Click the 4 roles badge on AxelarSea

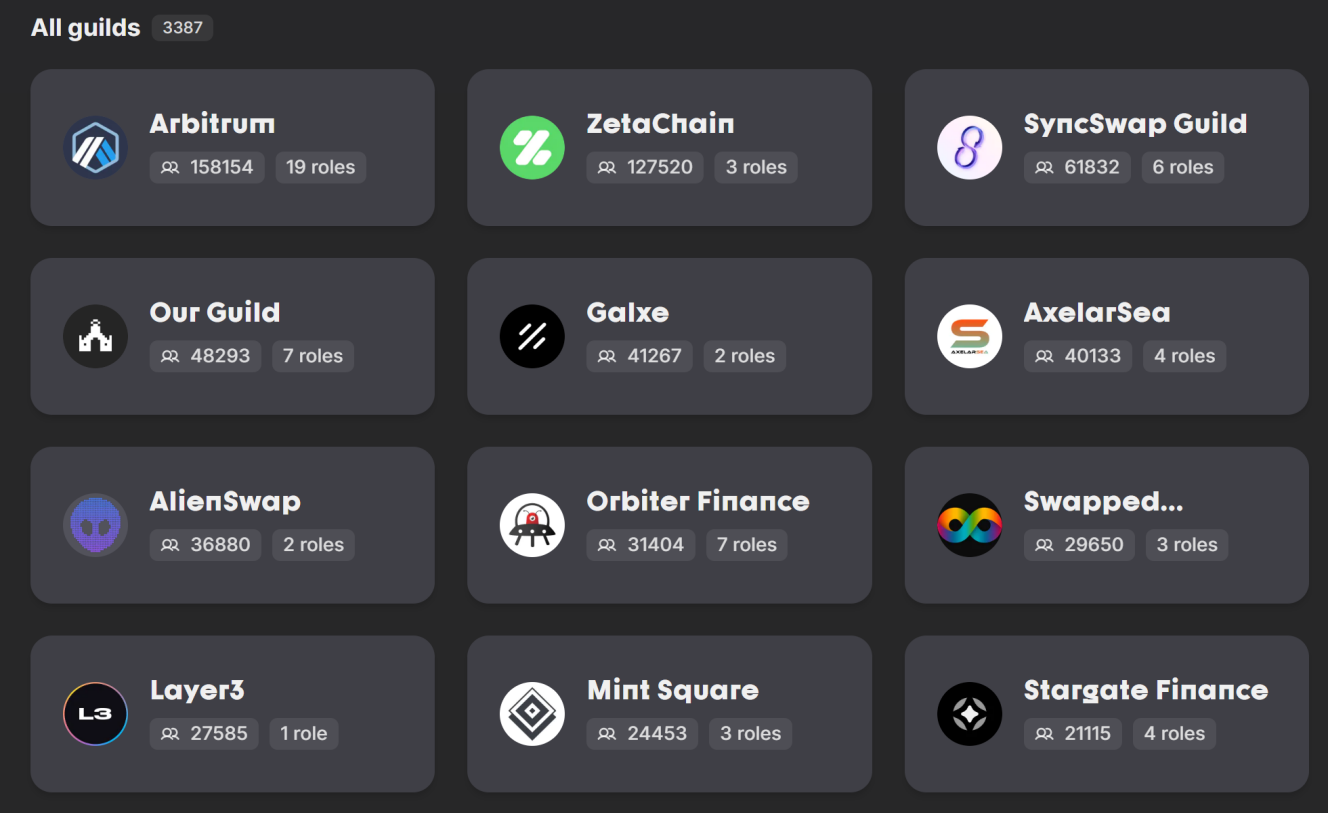(1184, 356)
